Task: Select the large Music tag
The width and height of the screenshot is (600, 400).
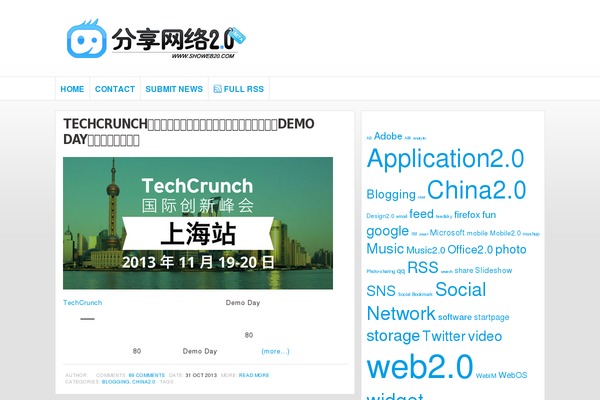Action: click(x=385, y=249)
